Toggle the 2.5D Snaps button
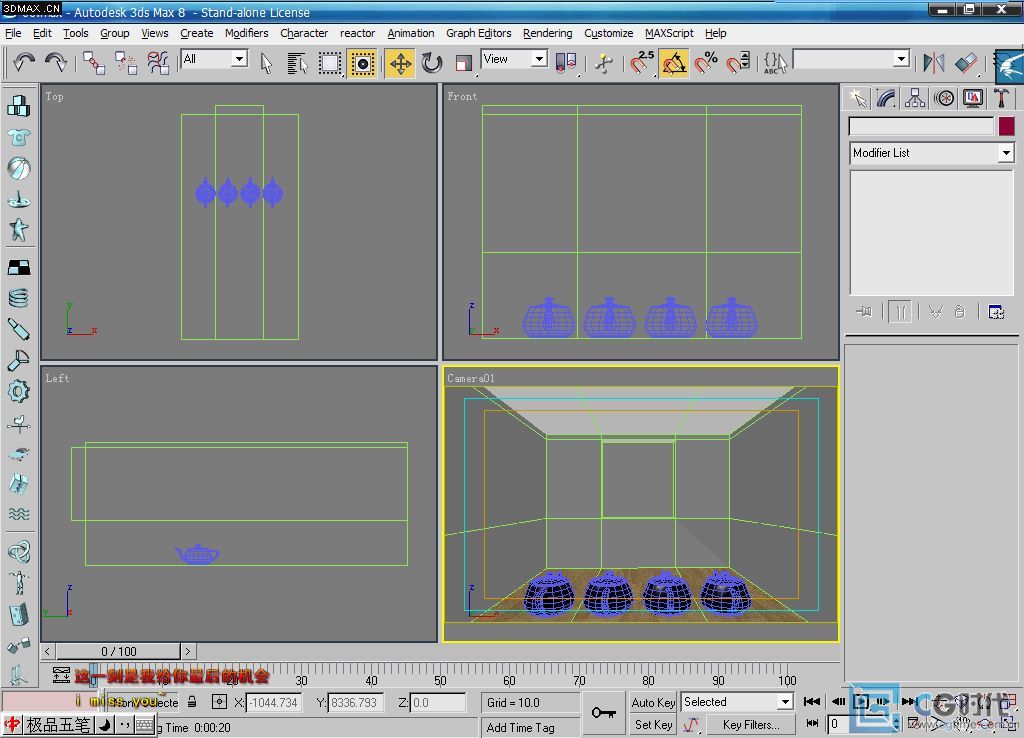The width and height of the screenshot is (1024, 738). (x=642, y=63)
